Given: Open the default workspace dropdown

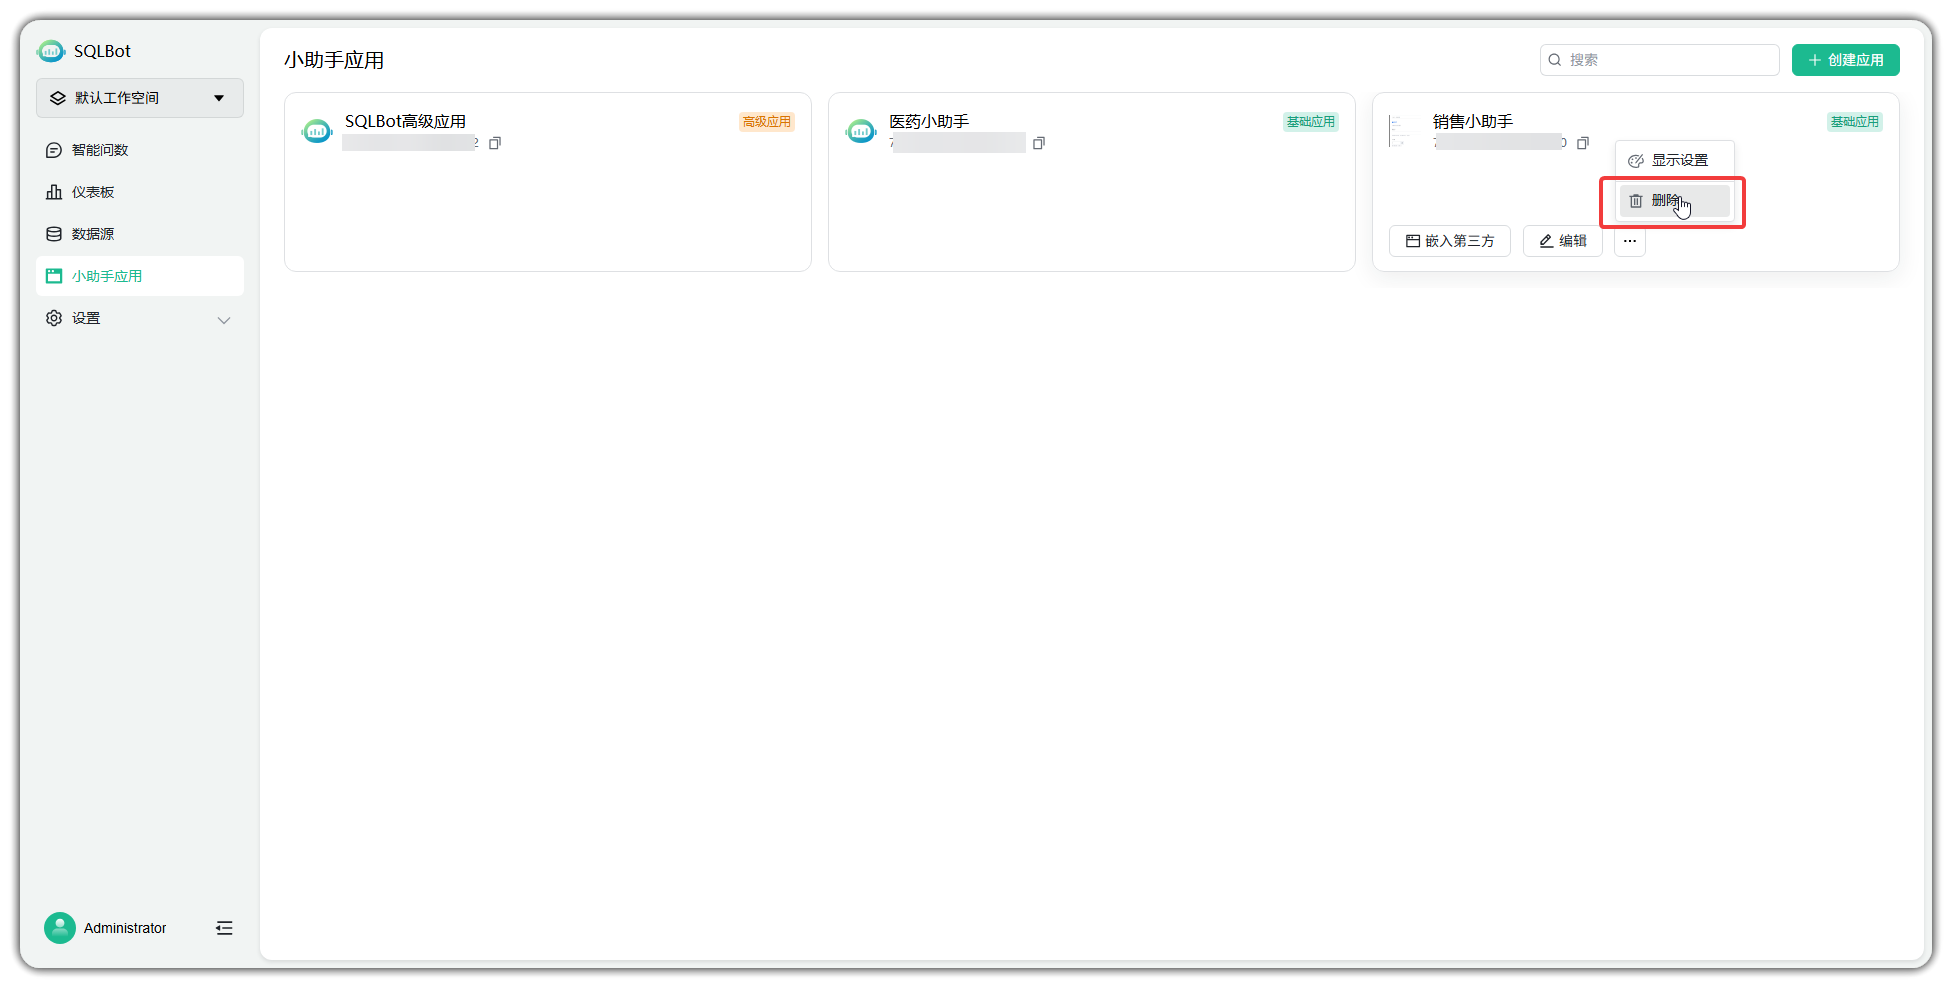Looking at the screenshot, I should [140, 98].
